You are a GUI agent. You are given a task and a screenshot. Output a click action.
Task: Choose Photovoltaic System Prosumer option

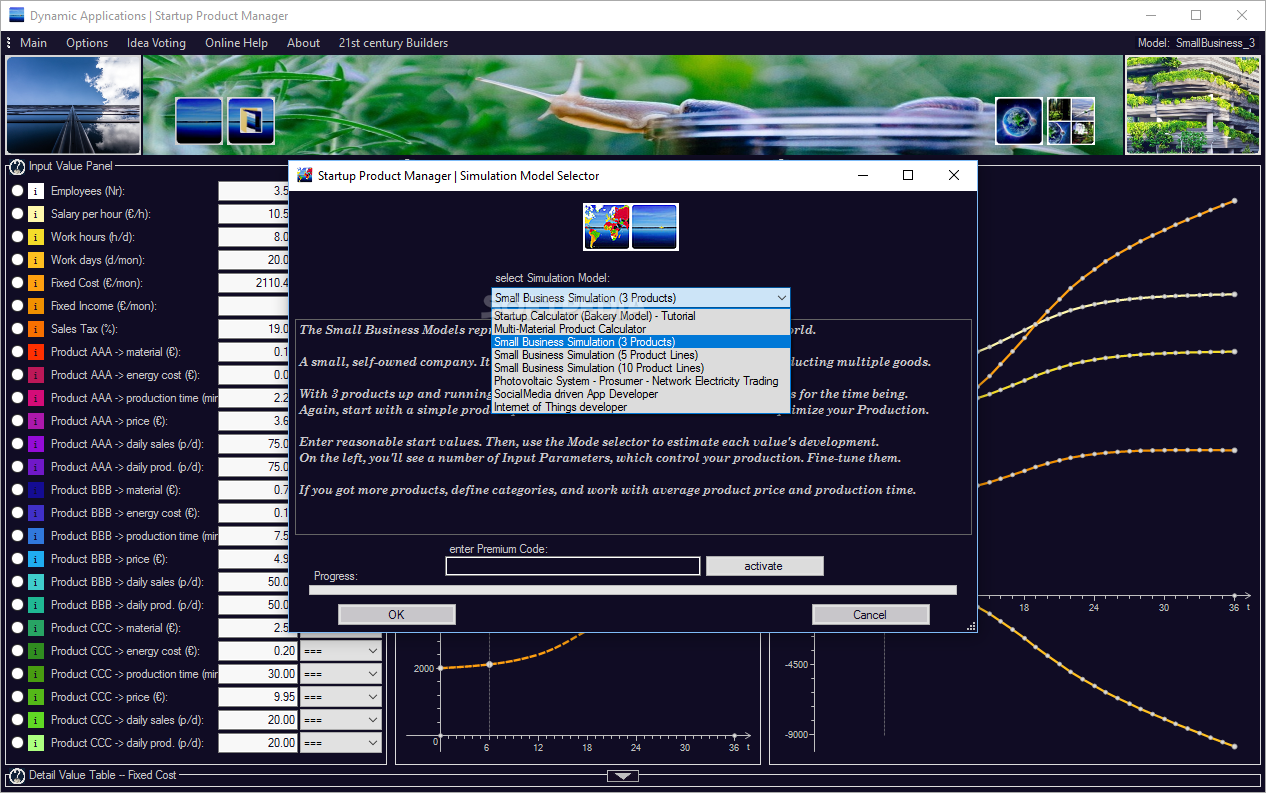(x=641, y=381)
